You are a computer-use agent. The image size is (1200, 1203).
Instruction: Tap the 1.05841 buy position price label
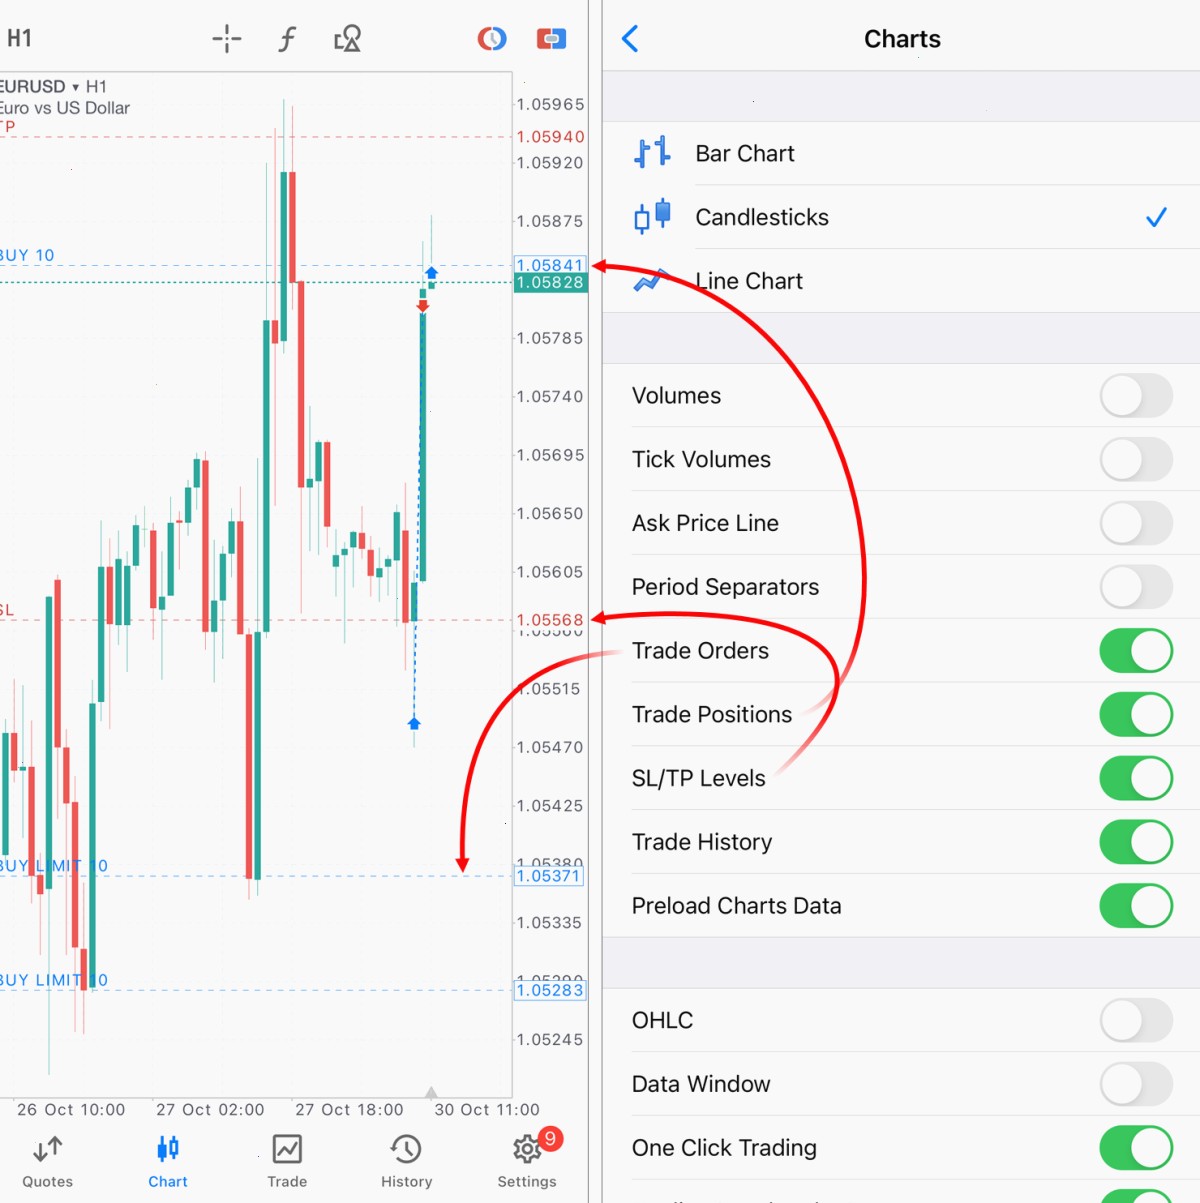click(x=549, y=265)
